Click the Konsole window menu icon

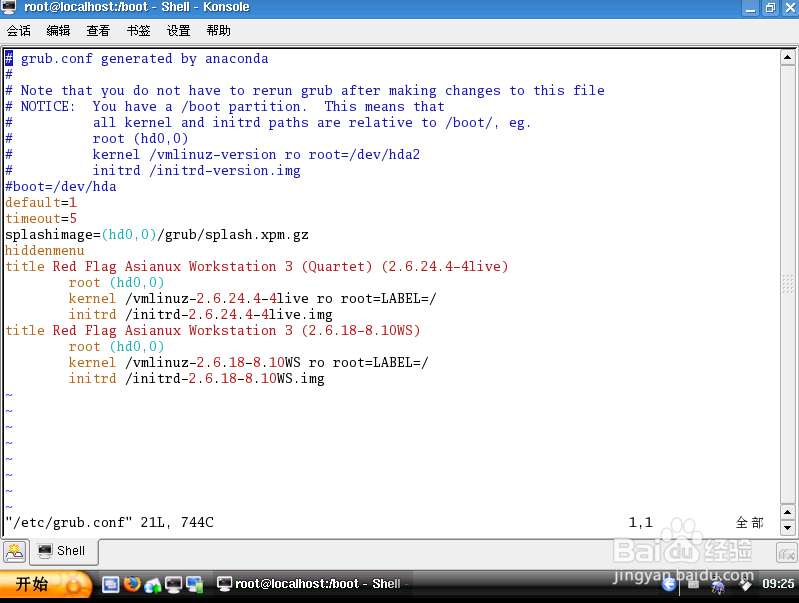click(9, 7)
